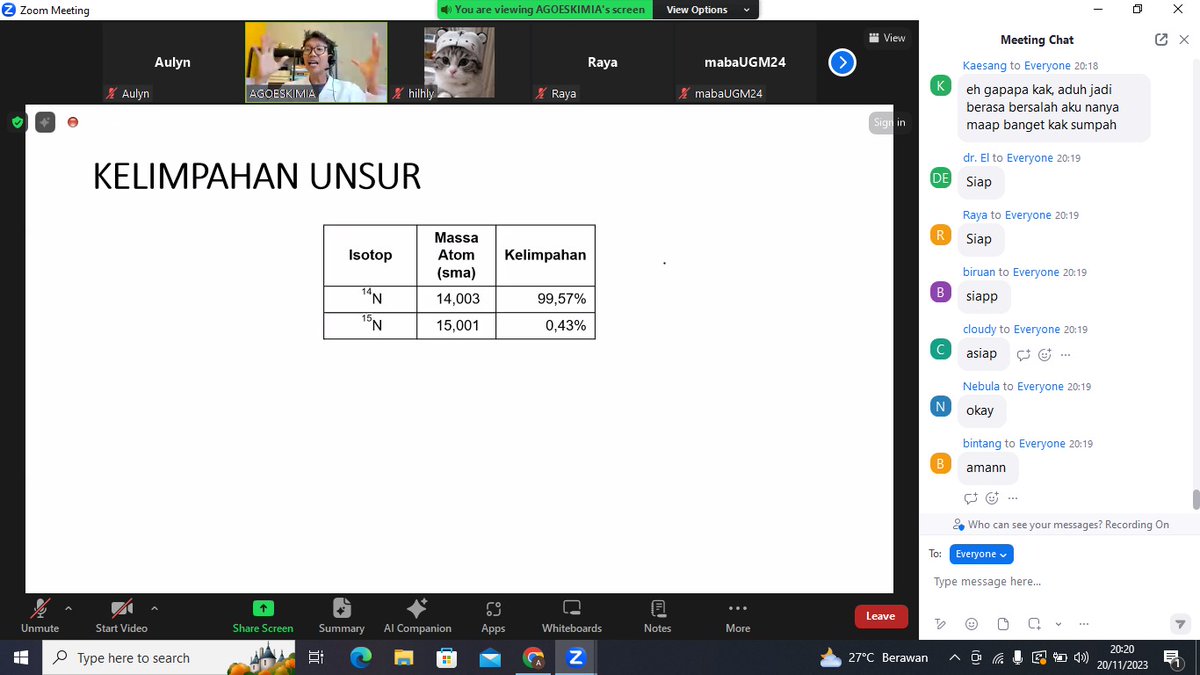Click the volume icon in system tray

(x=1080, y=657)
